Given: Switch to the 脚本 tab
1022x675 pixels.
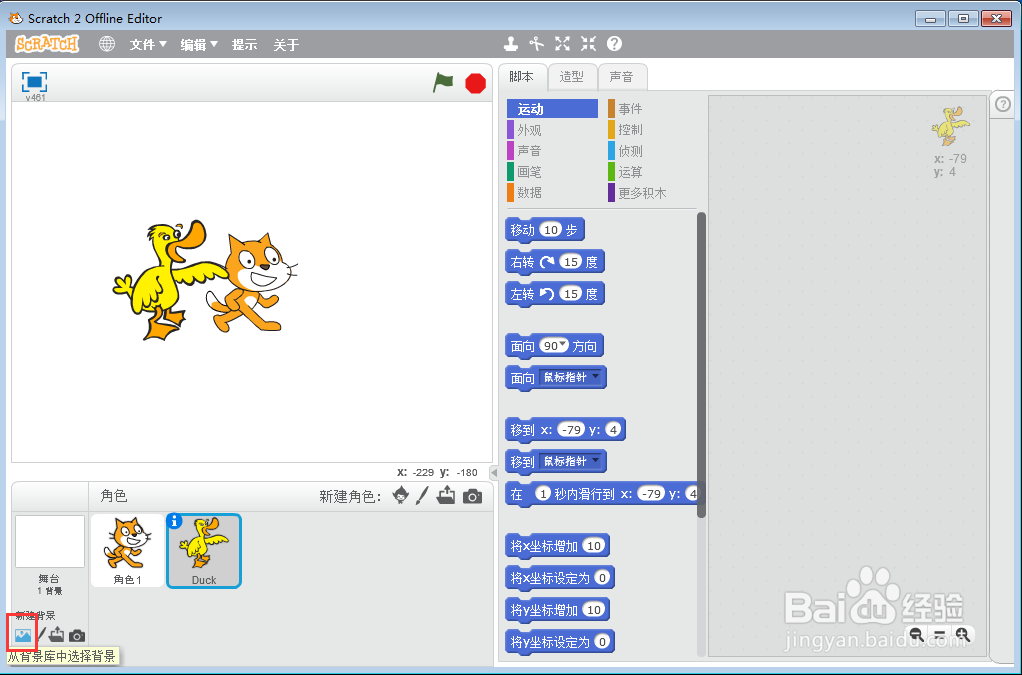Looking at the screenshot, I should tap(522, 77).
